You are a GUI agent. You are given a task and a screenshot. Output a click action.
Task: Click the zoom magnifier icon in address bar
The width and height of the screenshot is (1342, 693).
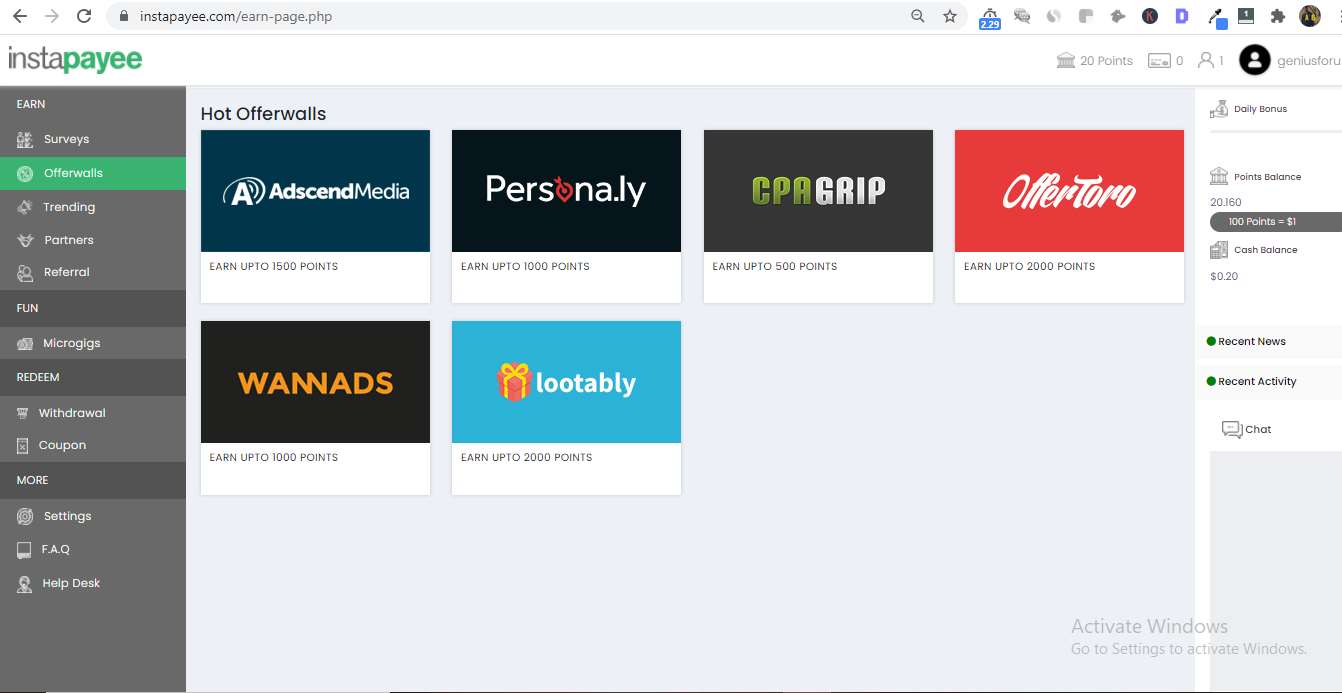click(918, 16)
